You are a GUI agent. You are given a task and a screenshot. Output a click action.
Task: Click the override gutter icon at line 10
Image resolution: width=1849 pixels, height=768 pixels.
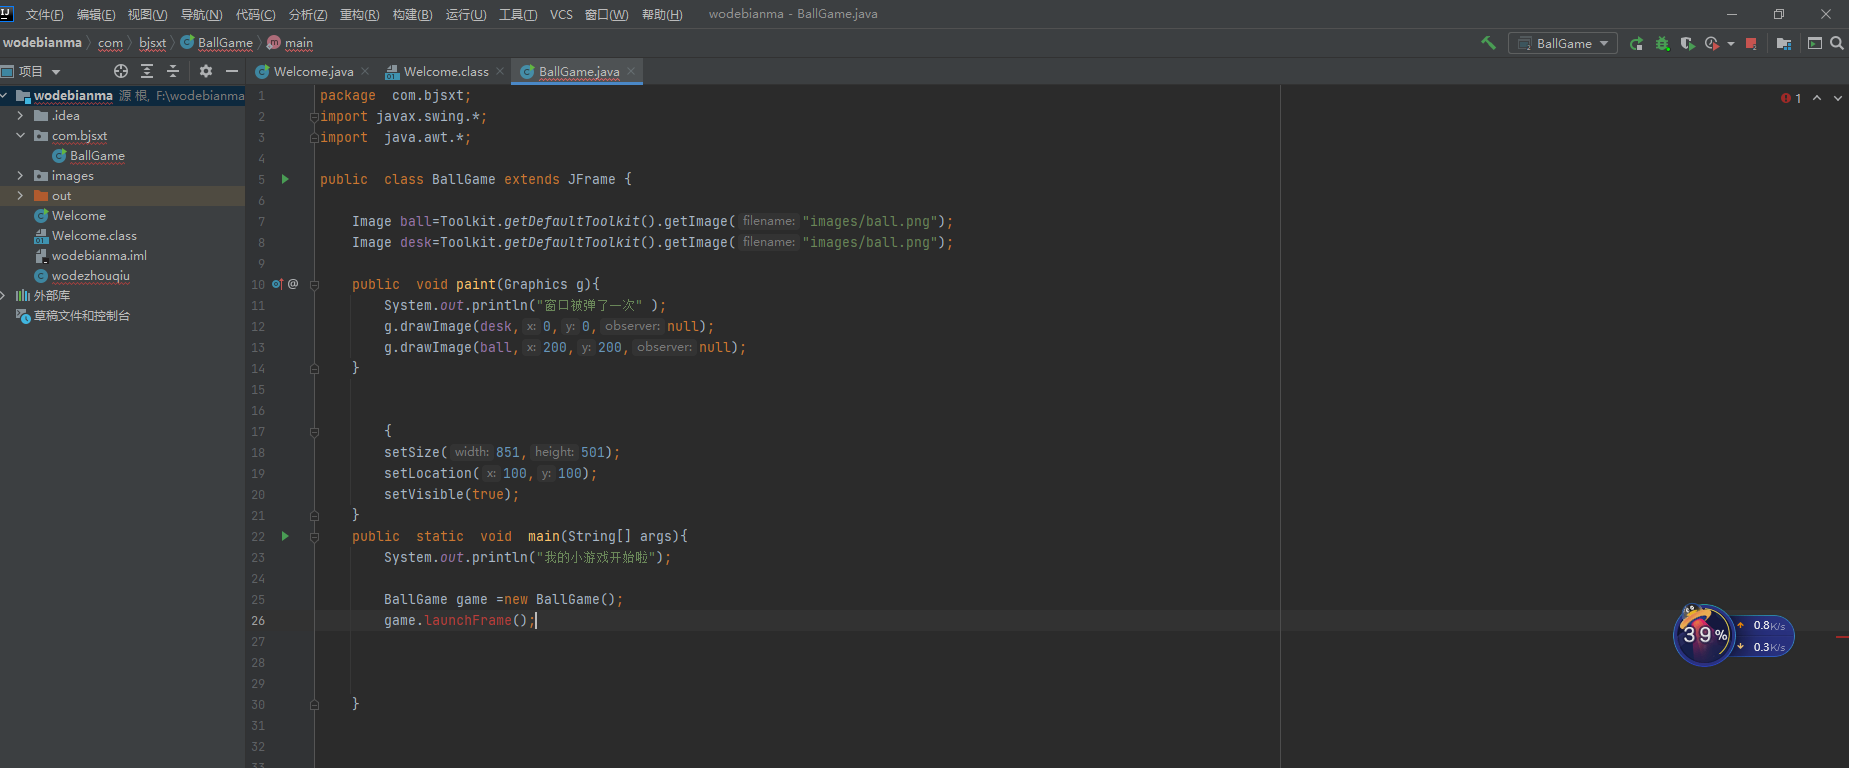[x=278, y=284]
